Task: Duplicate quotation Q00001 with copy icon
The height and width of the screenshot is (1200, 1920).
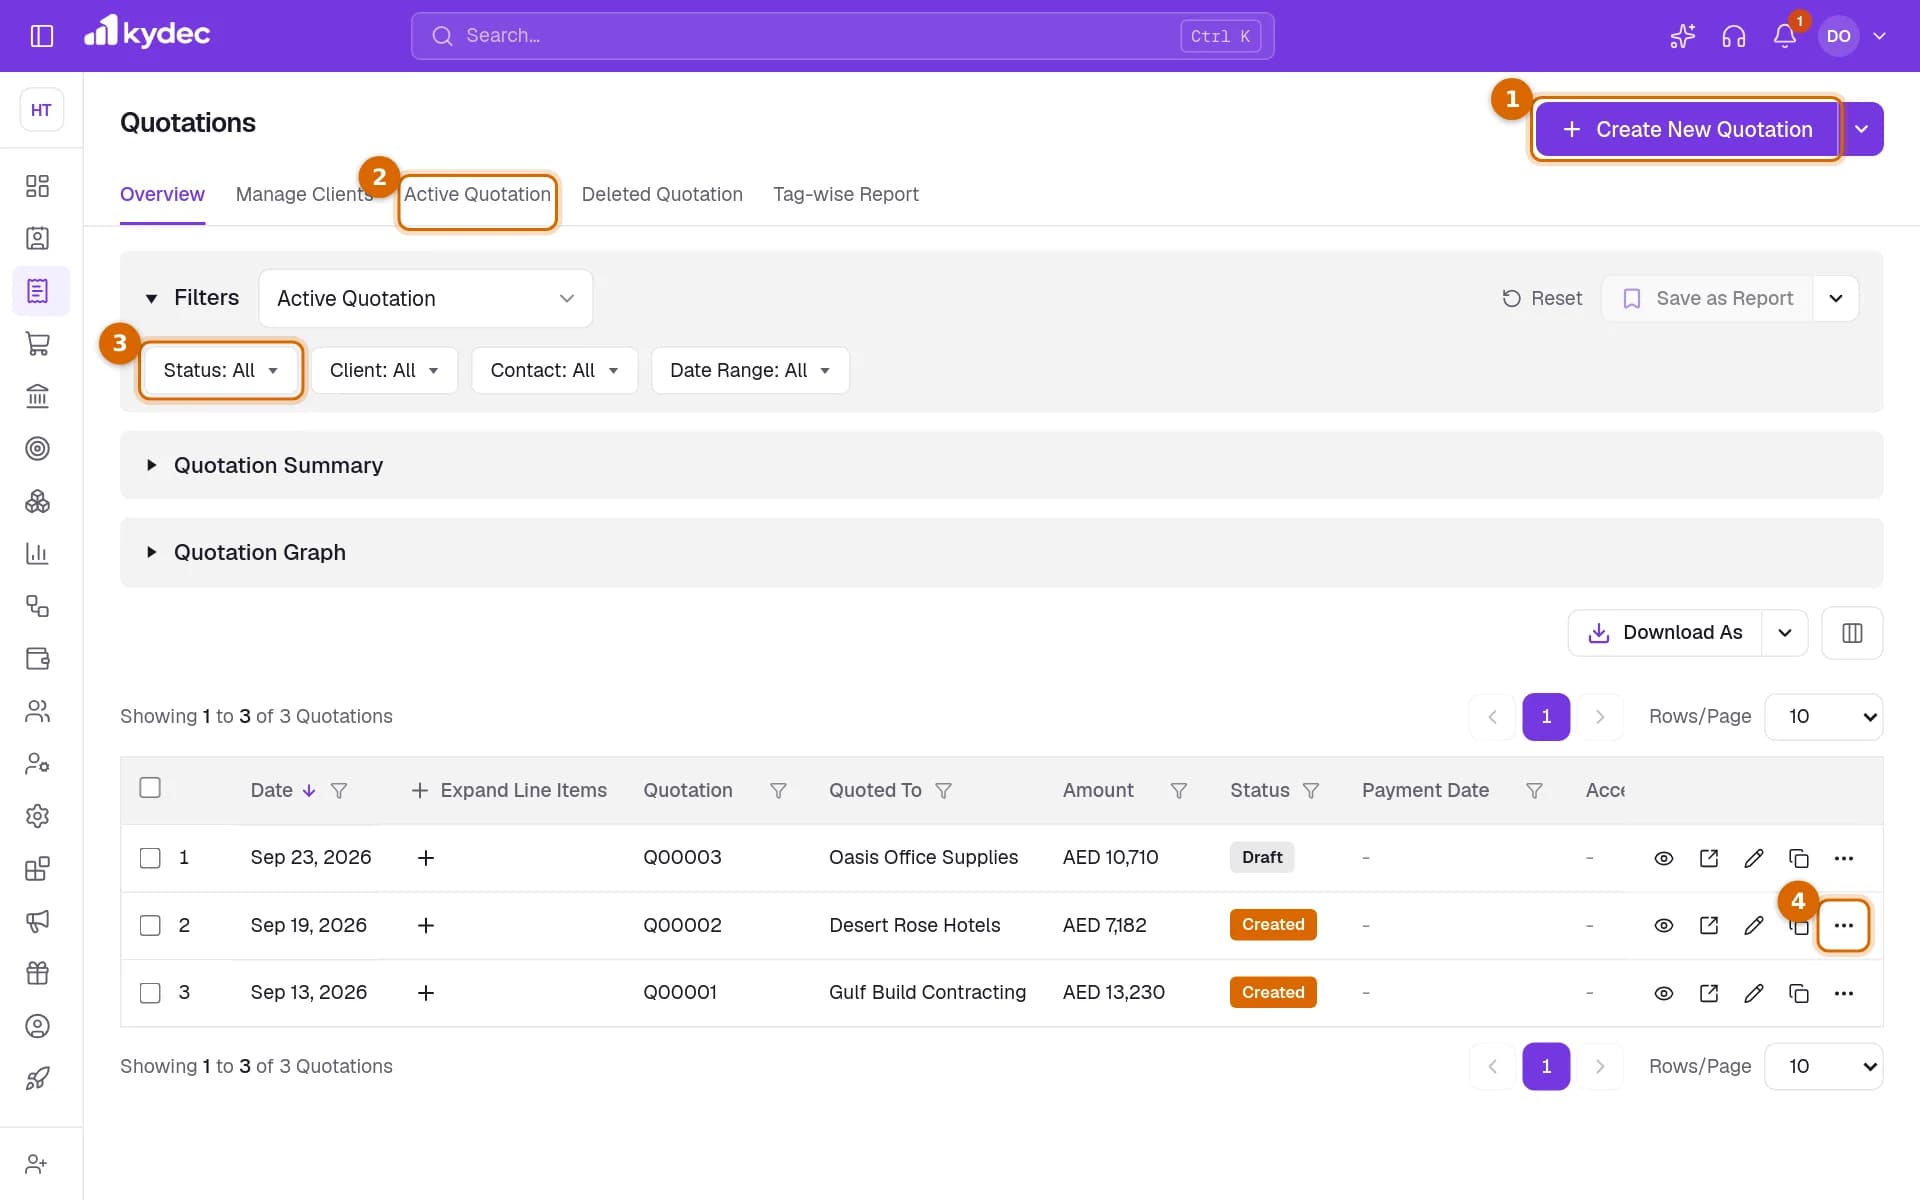Action: click(1799, 993)
